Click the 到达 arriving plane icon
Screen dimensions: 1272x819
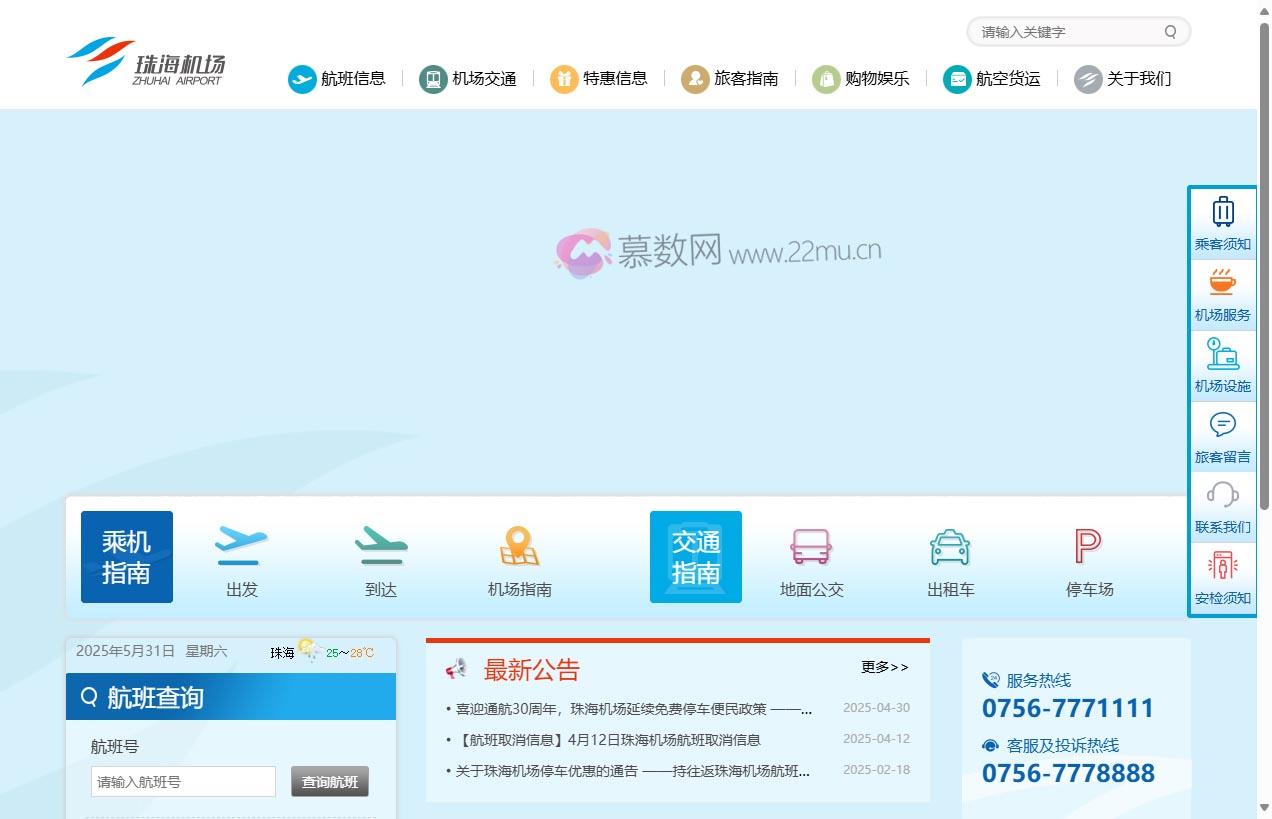pyautogui.click(x=380, y=545)
